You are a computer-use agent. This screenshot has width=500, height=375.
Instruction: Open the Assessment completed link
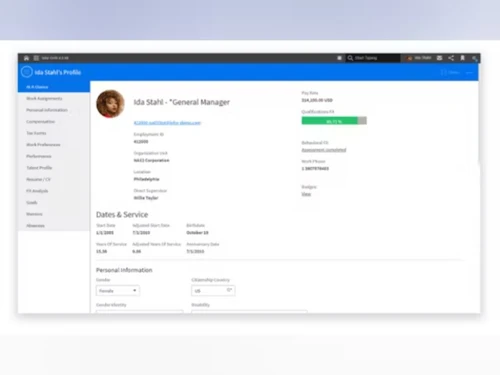click(x=324, y=150)
